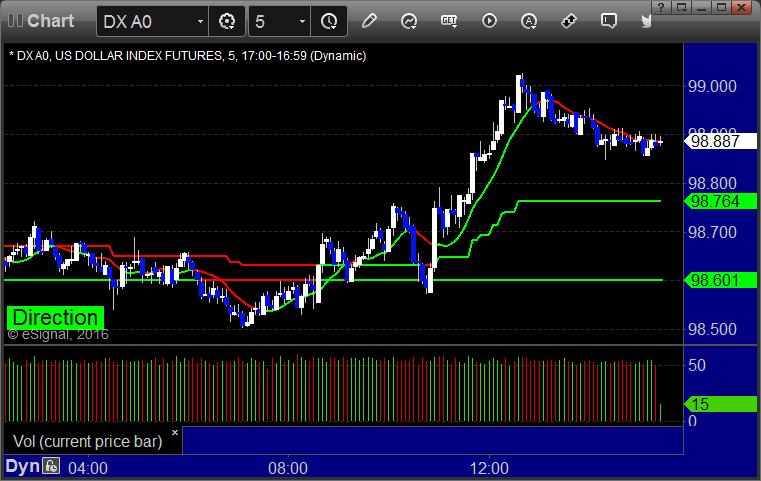Open the alerts icon with letter A

(529, 21)
